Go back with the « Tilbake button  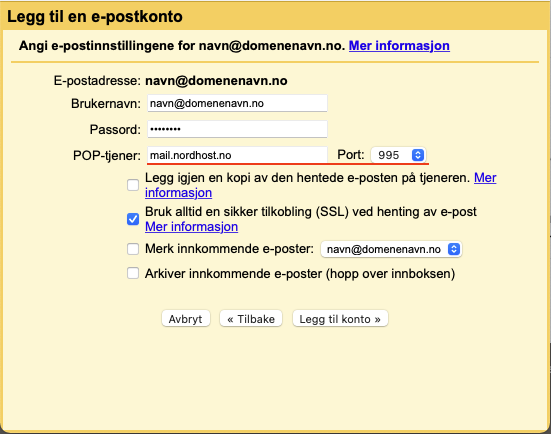coord(251,319)
